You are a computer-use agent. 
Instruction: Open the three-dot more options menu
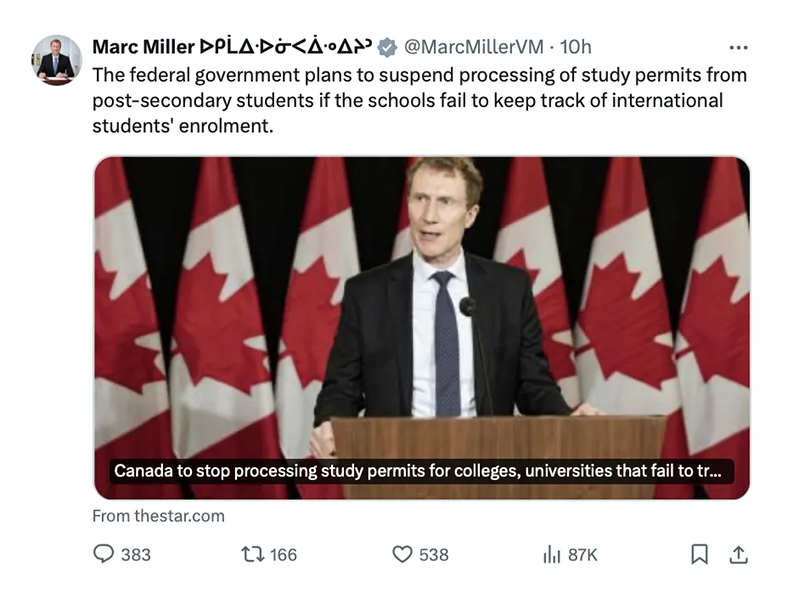point(738,47)
